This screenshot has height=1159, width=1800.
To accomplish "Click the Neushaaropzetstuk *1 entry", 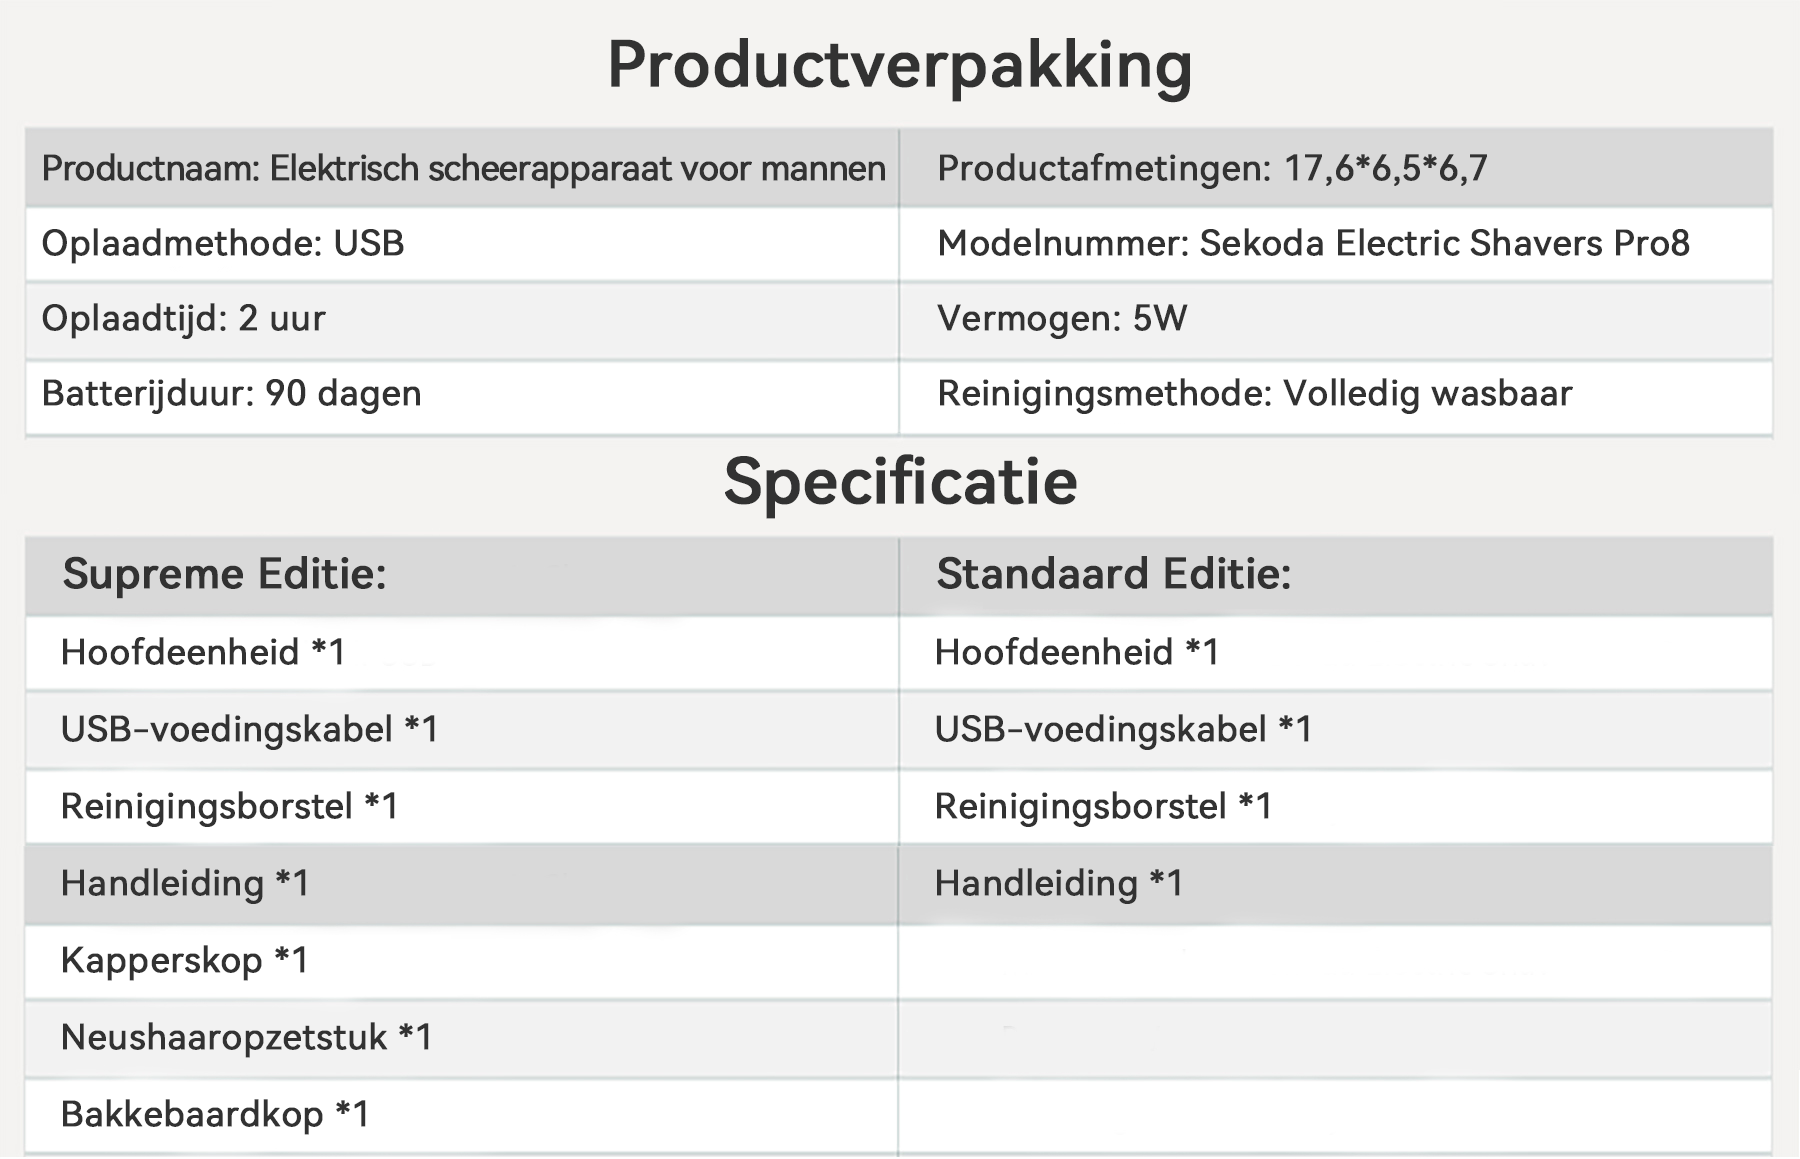I will 247,1038.
